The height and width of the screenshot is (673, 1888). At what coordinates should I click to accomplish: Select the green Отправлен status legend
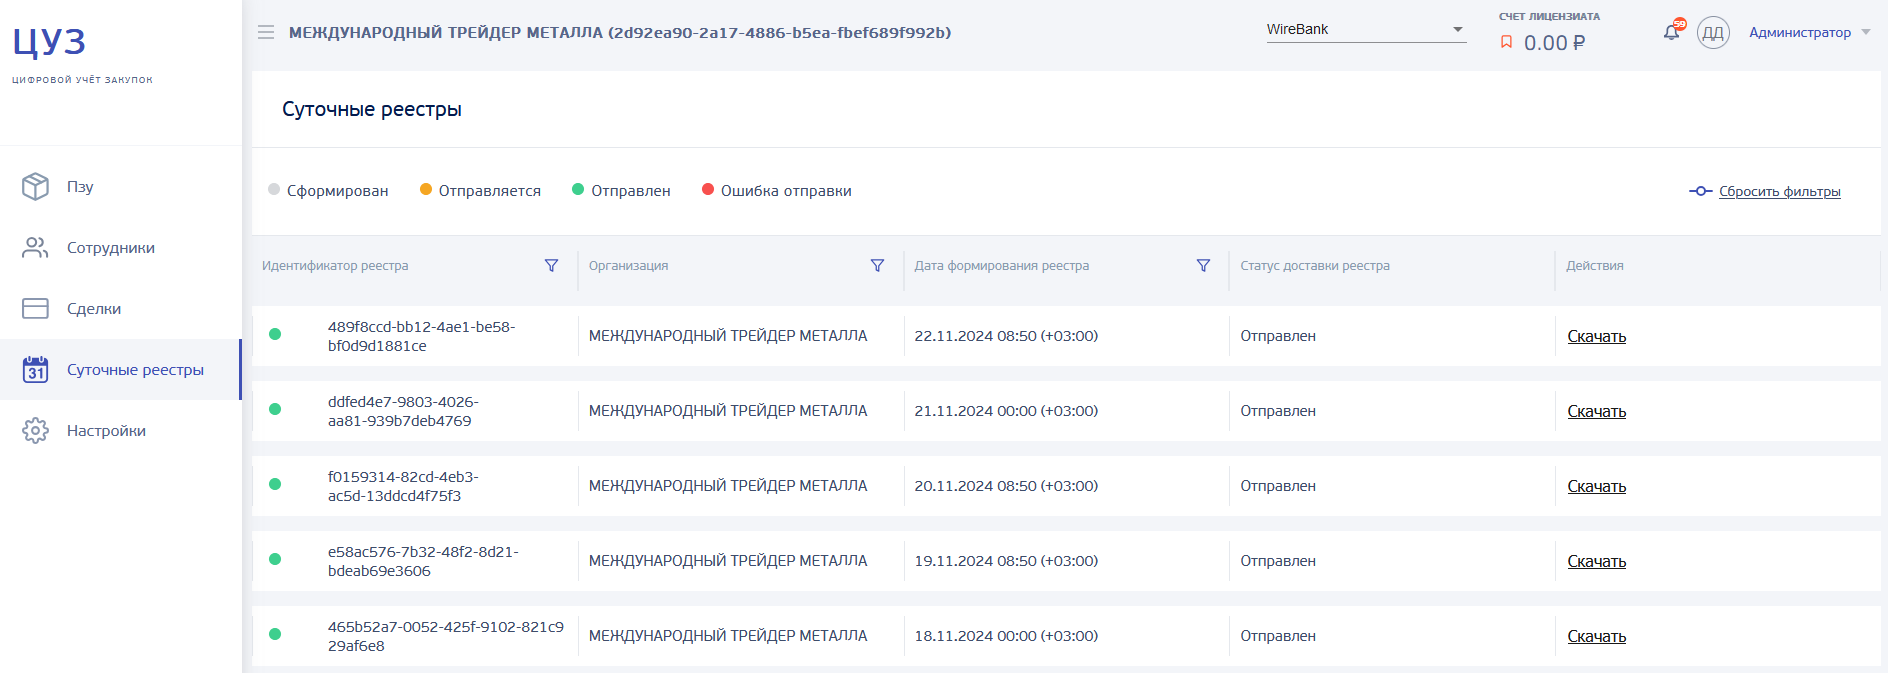click(621, 190)
